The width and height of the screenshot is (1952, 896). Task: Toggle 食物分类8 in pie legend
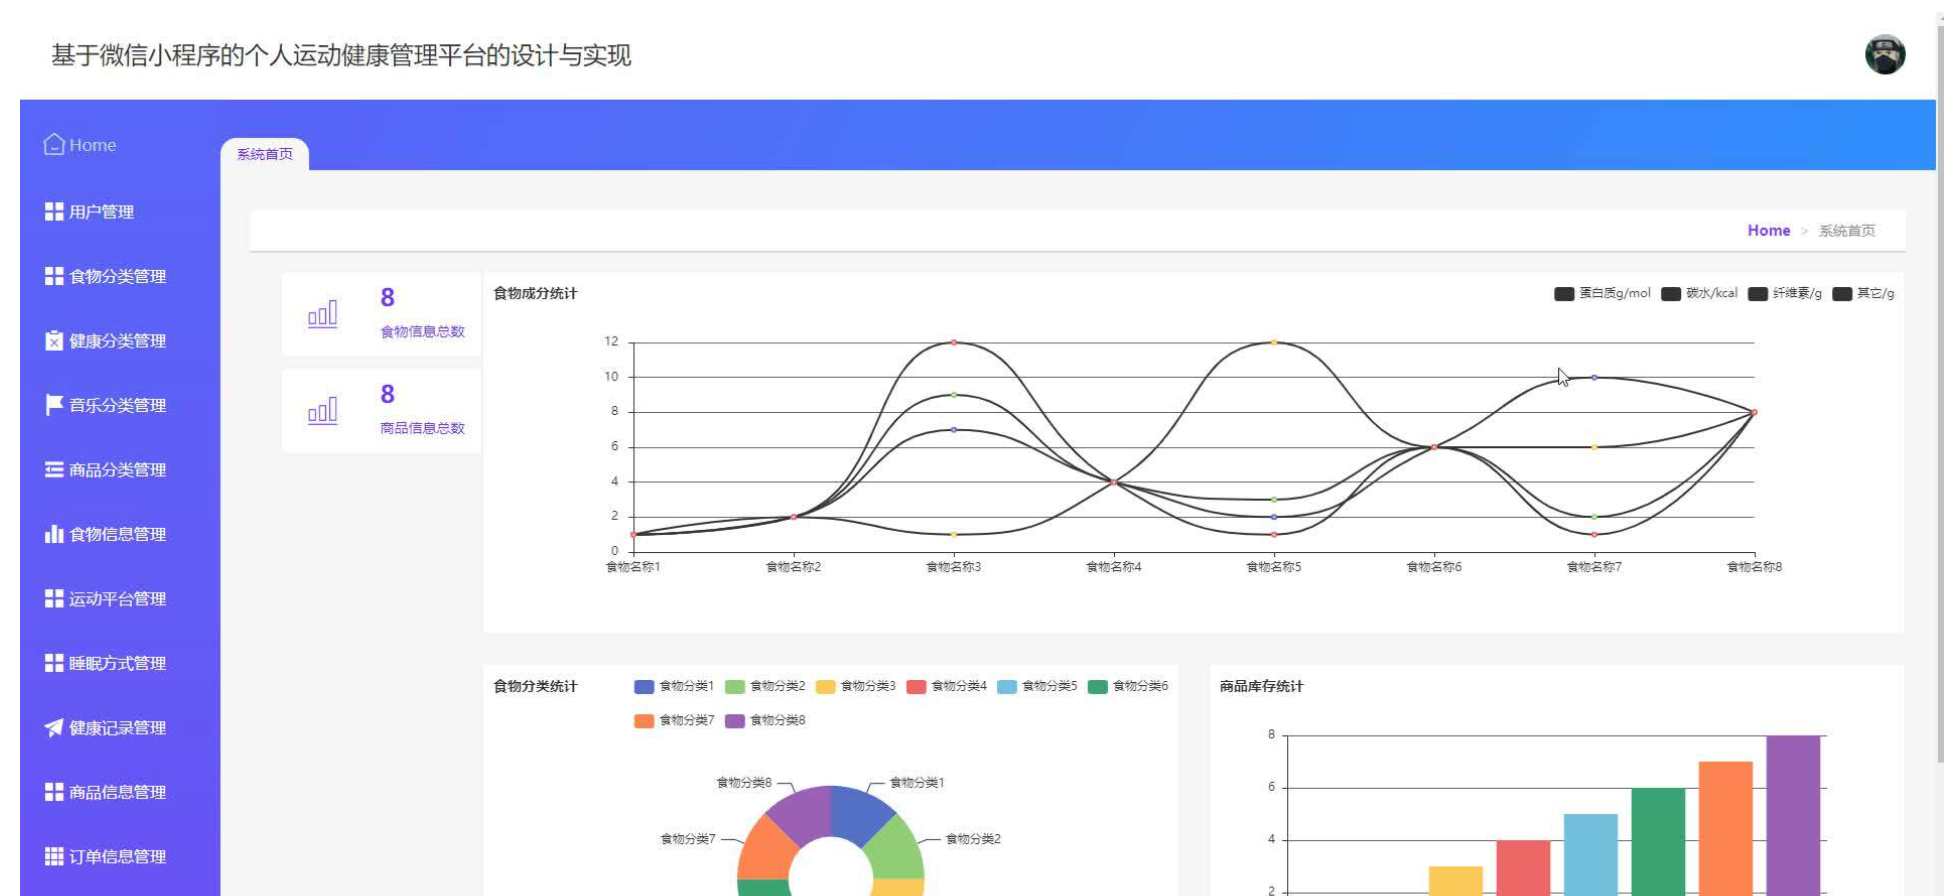pyautogui.click(x=765, y=720)
